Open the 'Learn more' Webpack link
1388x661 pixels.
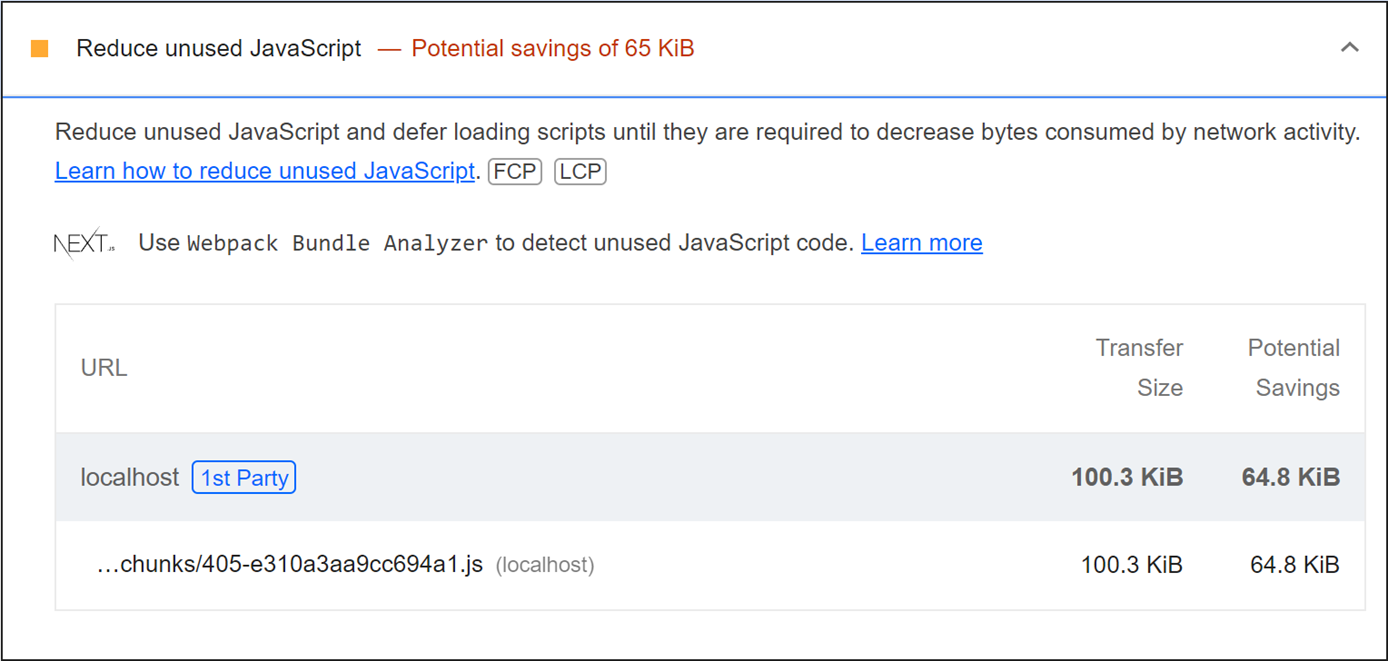921,243
